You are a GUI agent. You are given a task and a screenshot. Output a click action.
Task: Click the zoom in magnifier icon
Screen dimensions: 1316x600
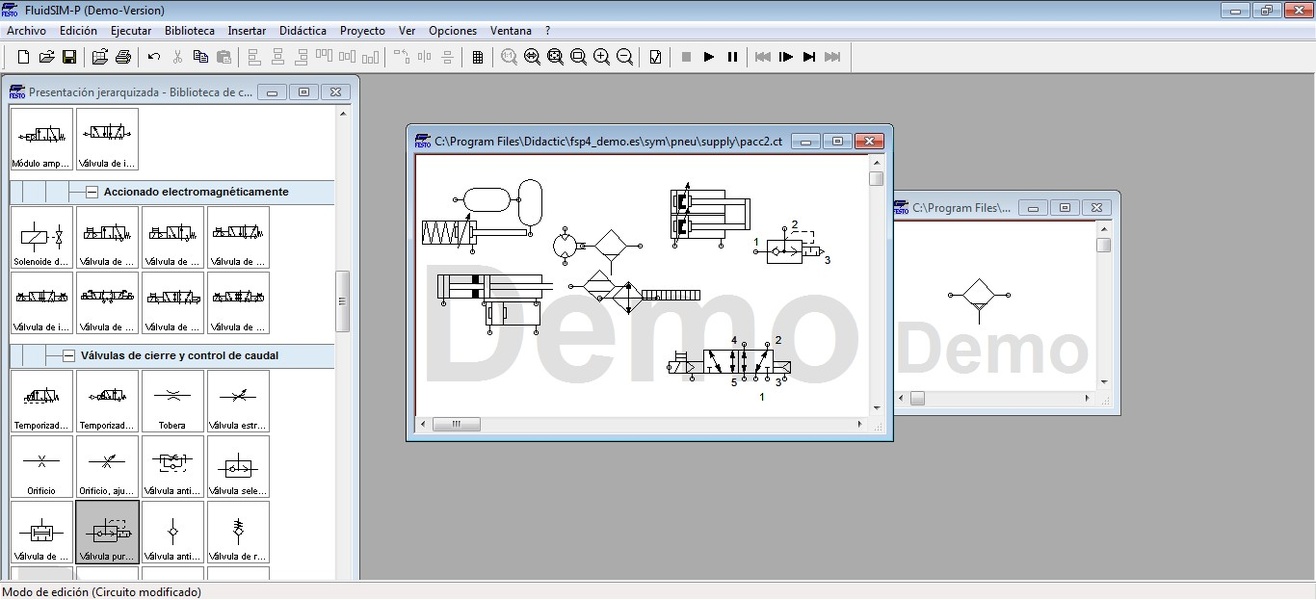pyautogui.click(x=602, y=57)
